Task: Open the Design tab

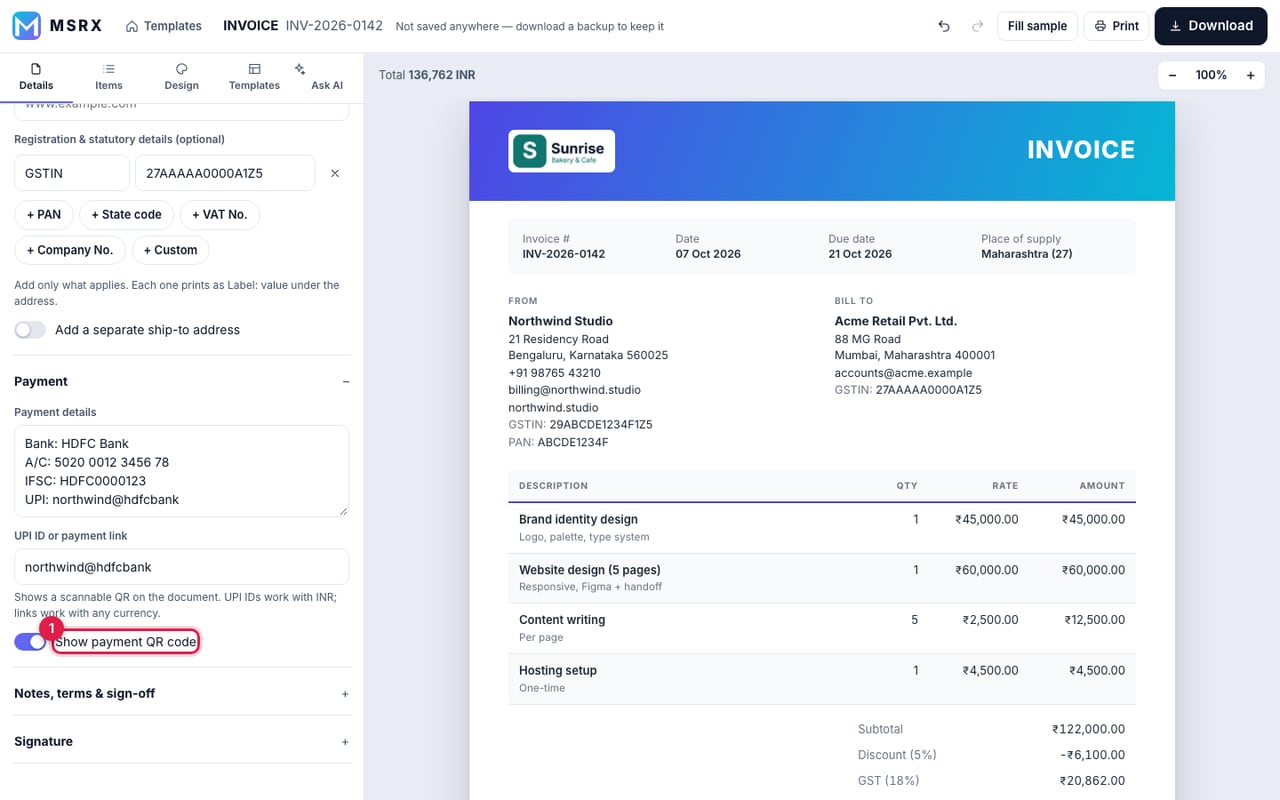Action: tap(182, 77)
